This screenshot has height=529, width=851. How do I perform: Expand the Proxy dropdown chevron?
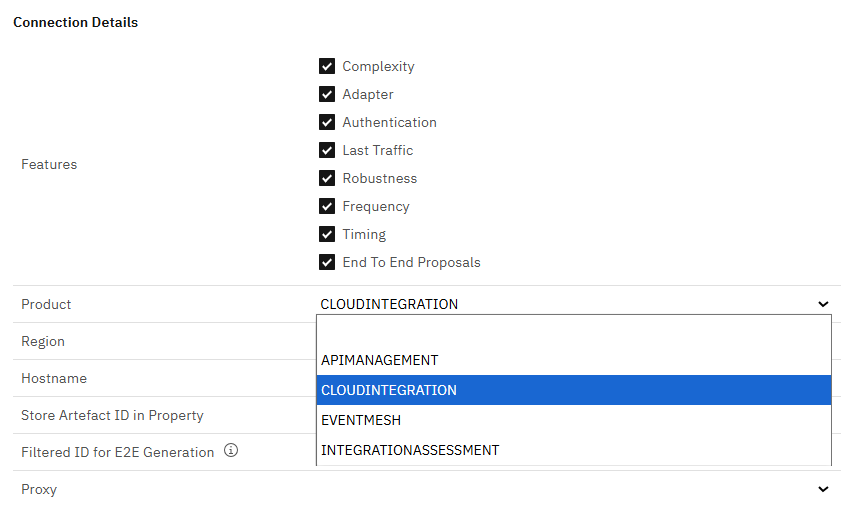tap(823, 490)
